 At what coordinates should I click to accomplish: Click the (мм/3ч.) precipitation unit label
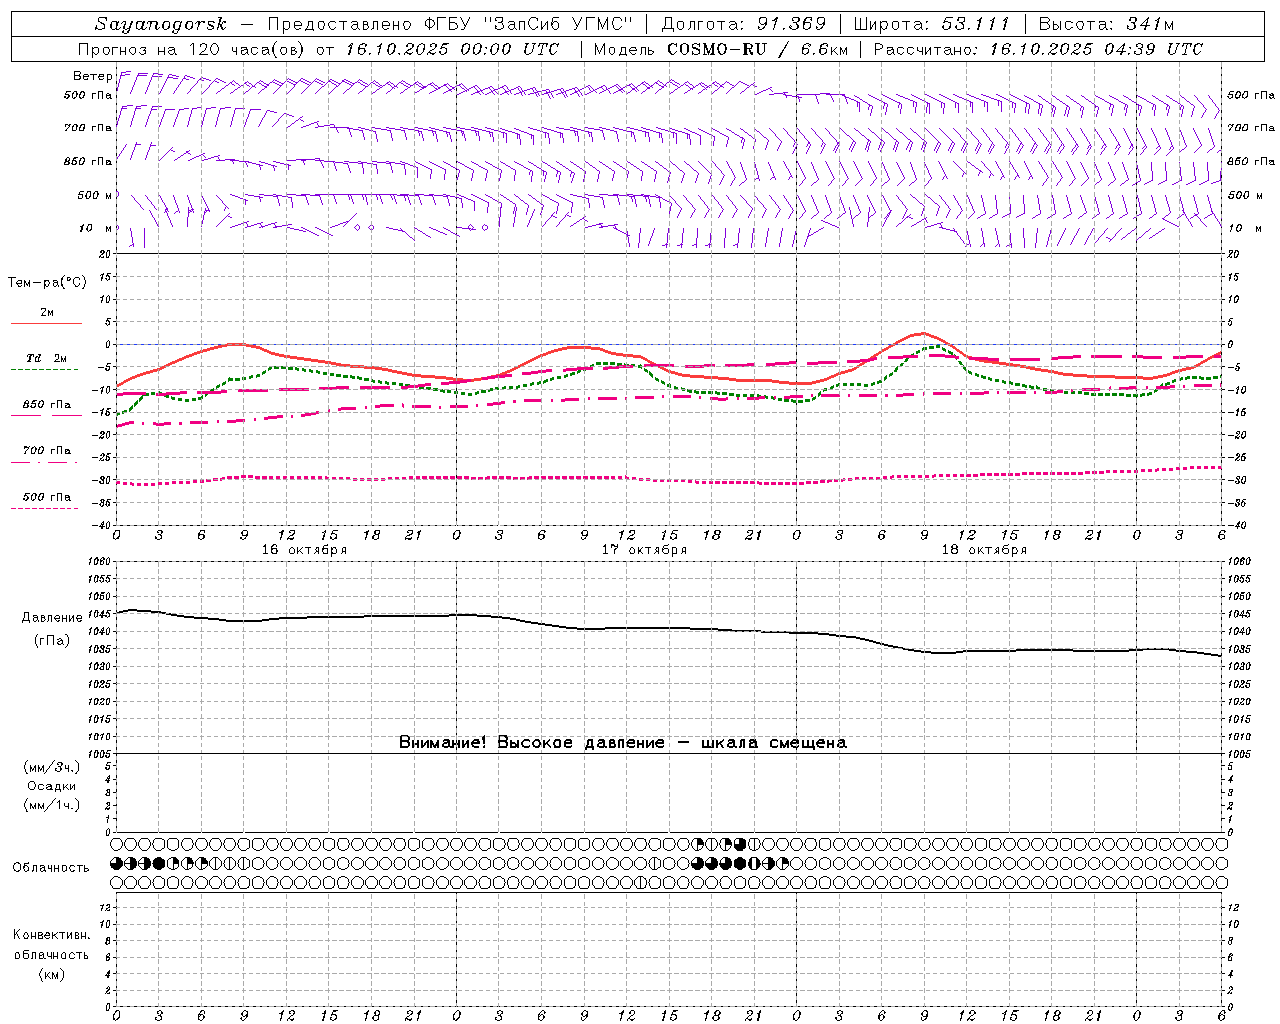(x=51, y=767)
